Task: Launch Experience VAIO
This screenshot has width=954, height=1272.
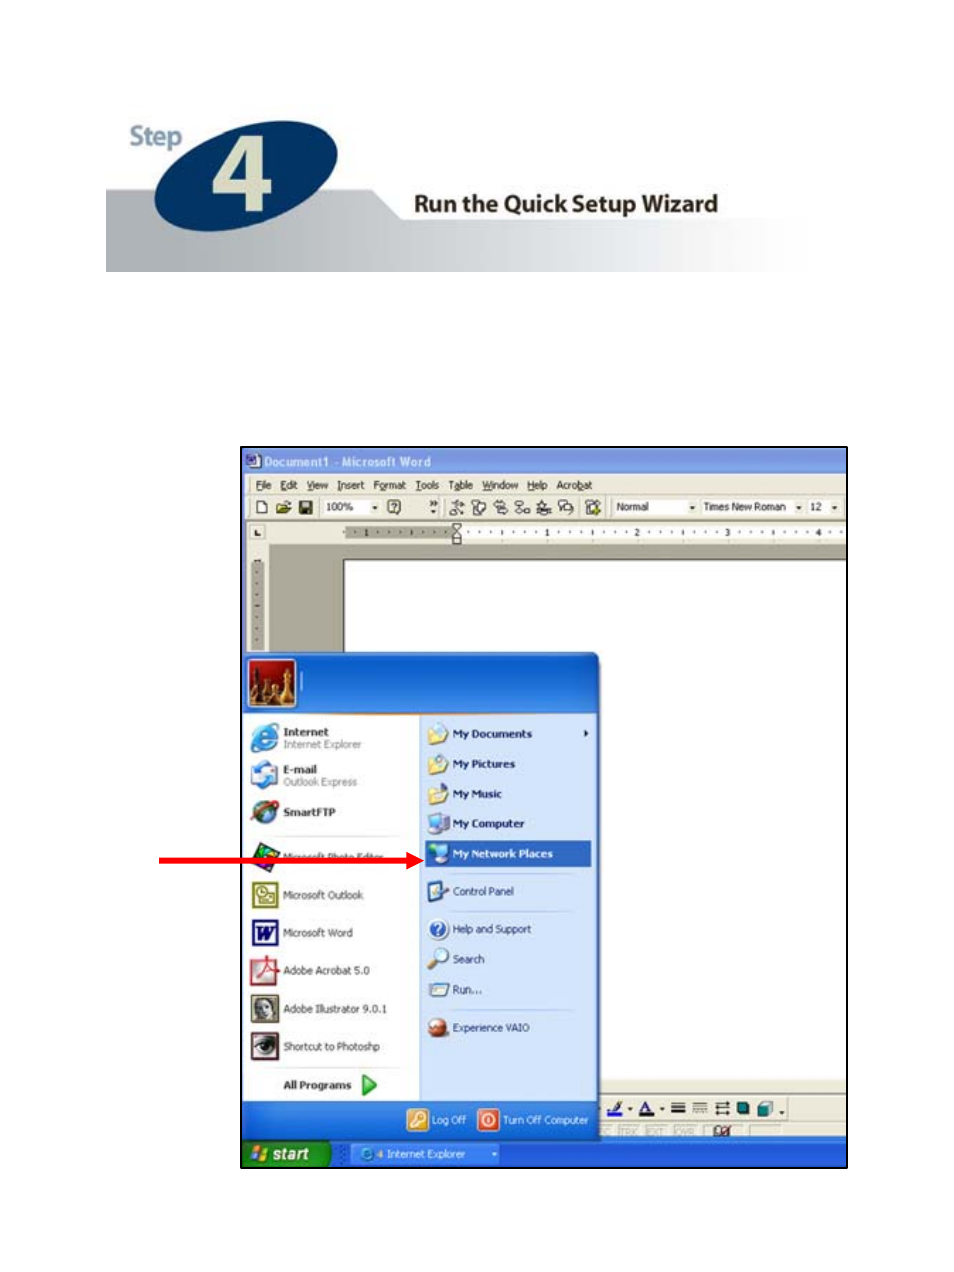Action: 479,1028
